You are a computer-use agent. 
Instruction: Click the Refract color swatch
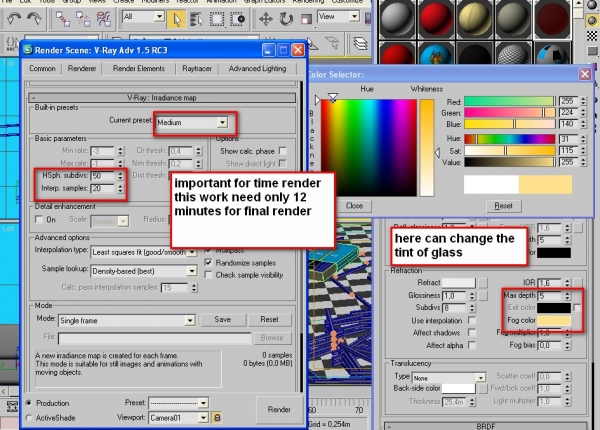(x=458, y=283)
